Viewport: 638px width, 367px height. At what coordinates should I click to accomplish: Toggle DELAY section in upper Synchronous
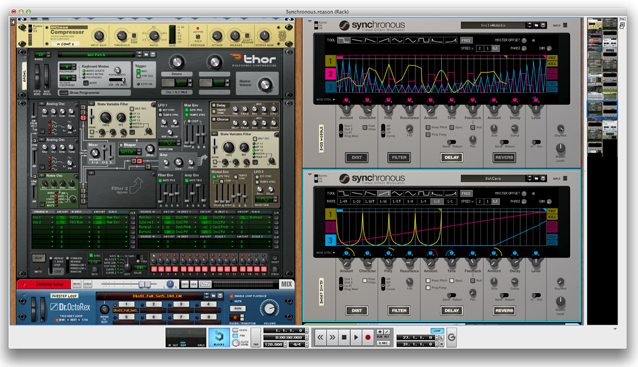coord(452,157)
